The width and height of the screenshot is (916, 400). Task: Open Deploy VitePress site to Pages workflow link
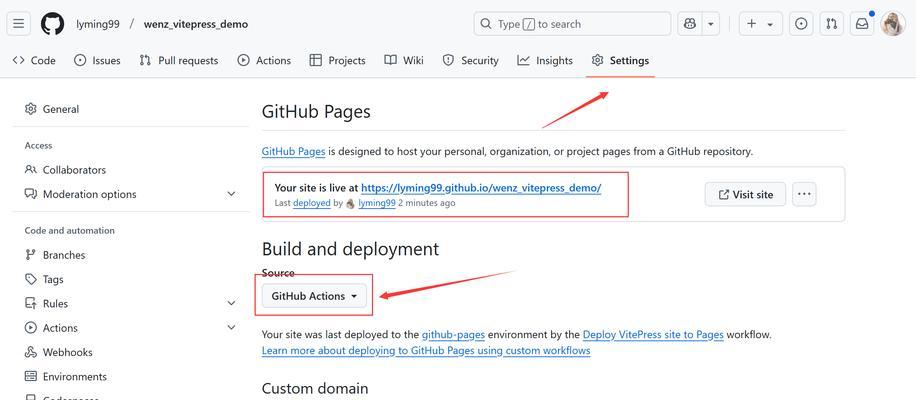click(x=653, y=335)
